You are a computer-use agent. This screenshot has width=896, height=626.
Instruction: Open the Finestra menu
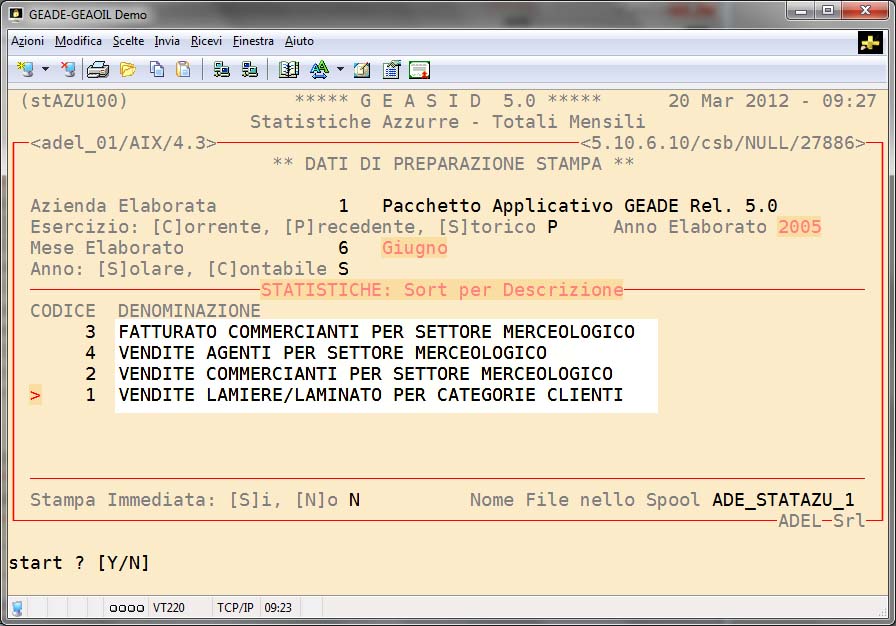[x=253, y=41]
